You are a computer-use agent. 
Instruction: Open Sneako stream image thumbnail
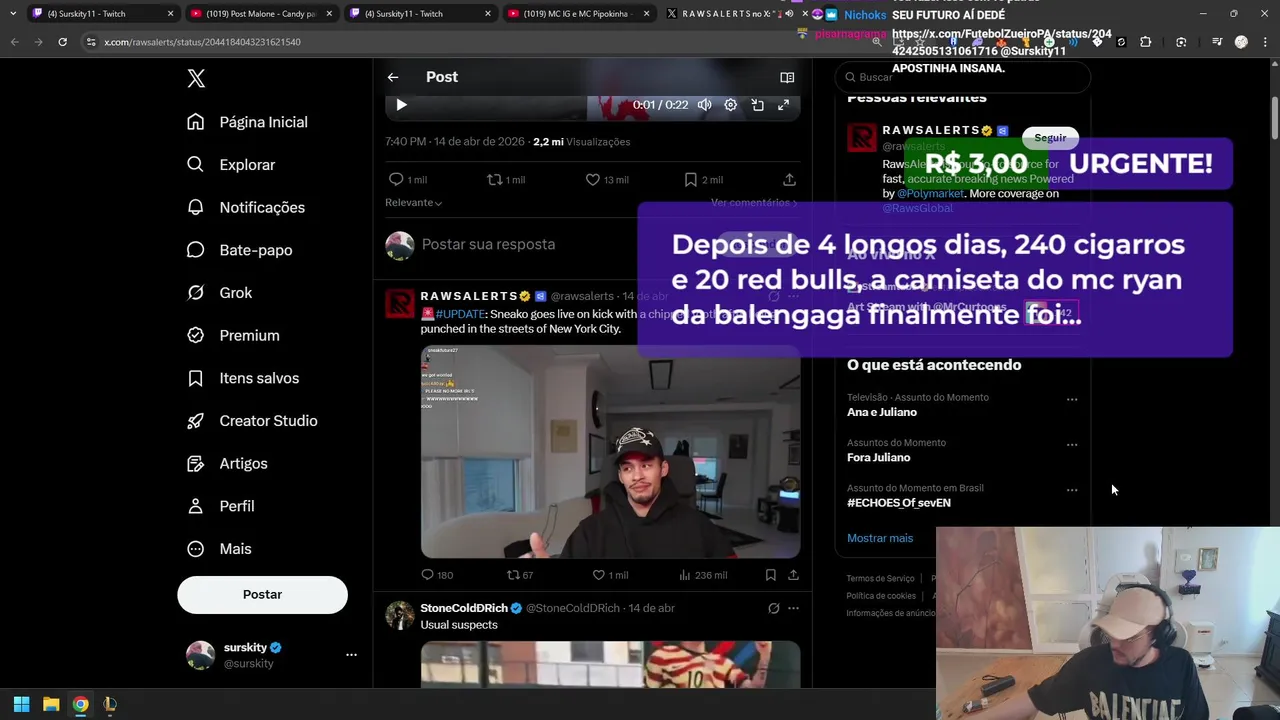[610, 452]
